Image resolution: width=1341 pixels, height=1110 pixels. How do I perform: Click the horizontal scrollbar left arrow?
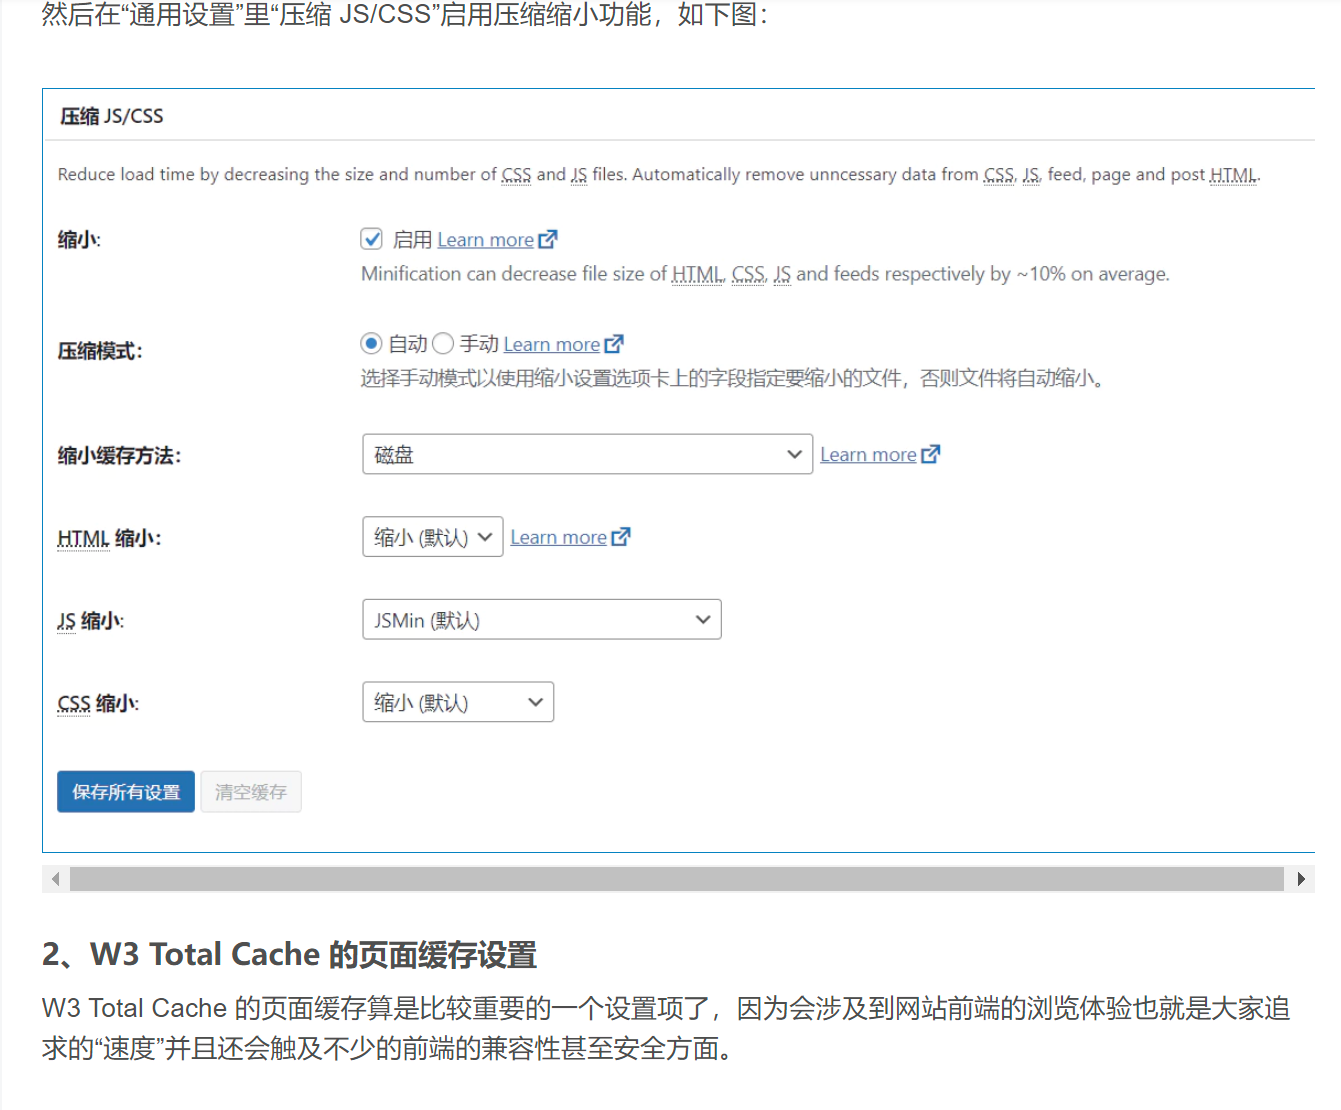(x=56, y=879)
